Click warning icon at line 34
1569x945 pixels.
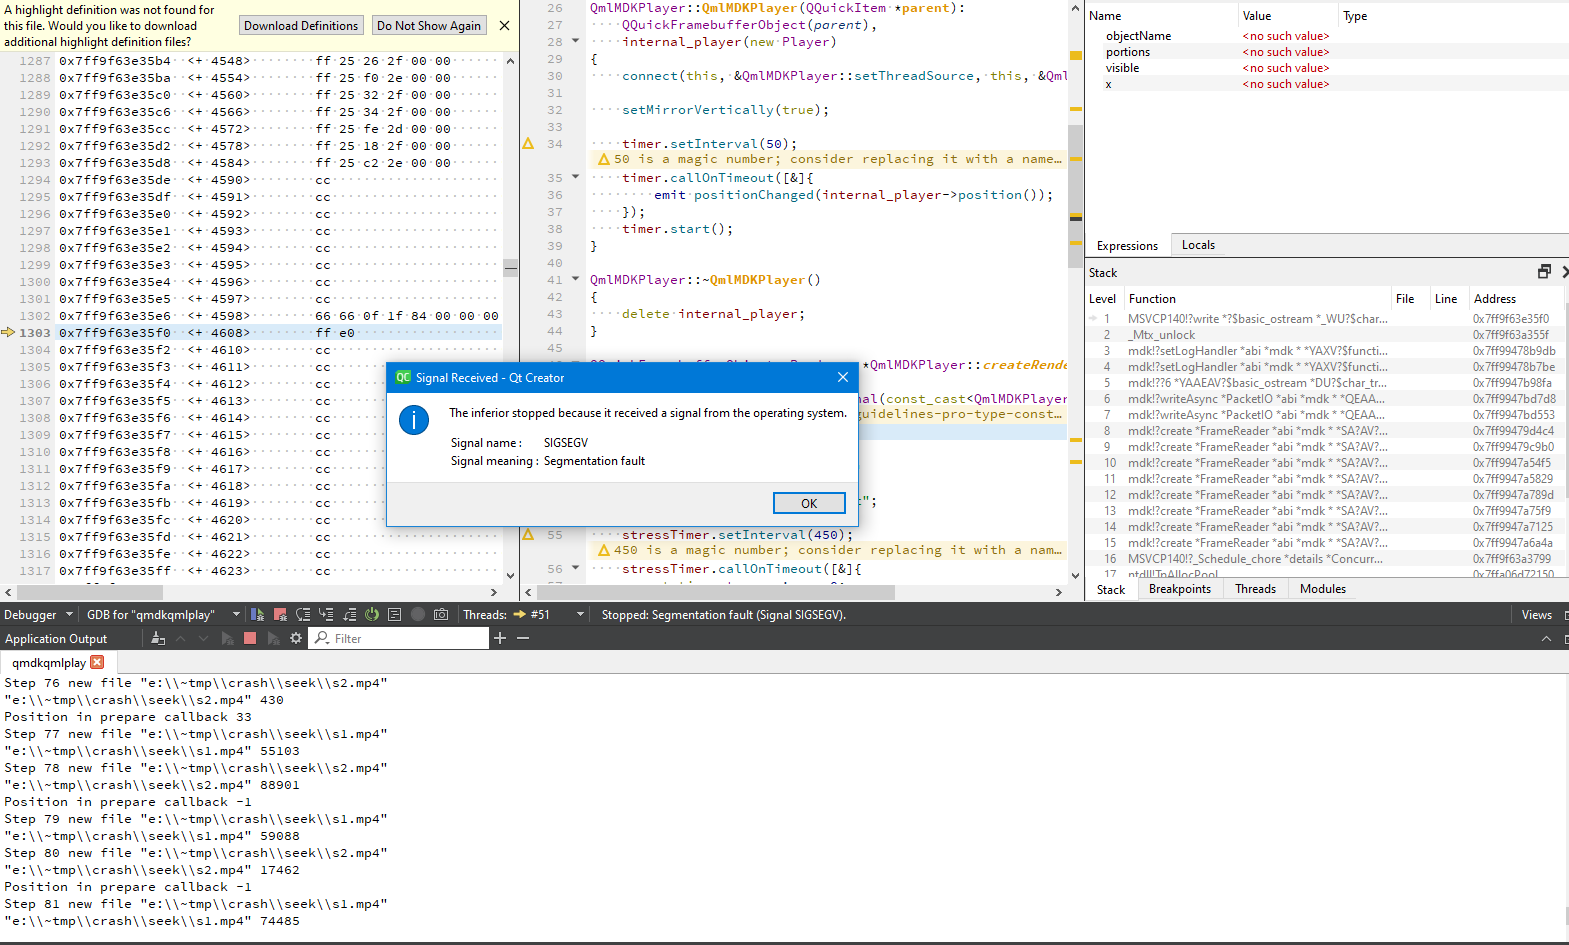click(528, 144)
